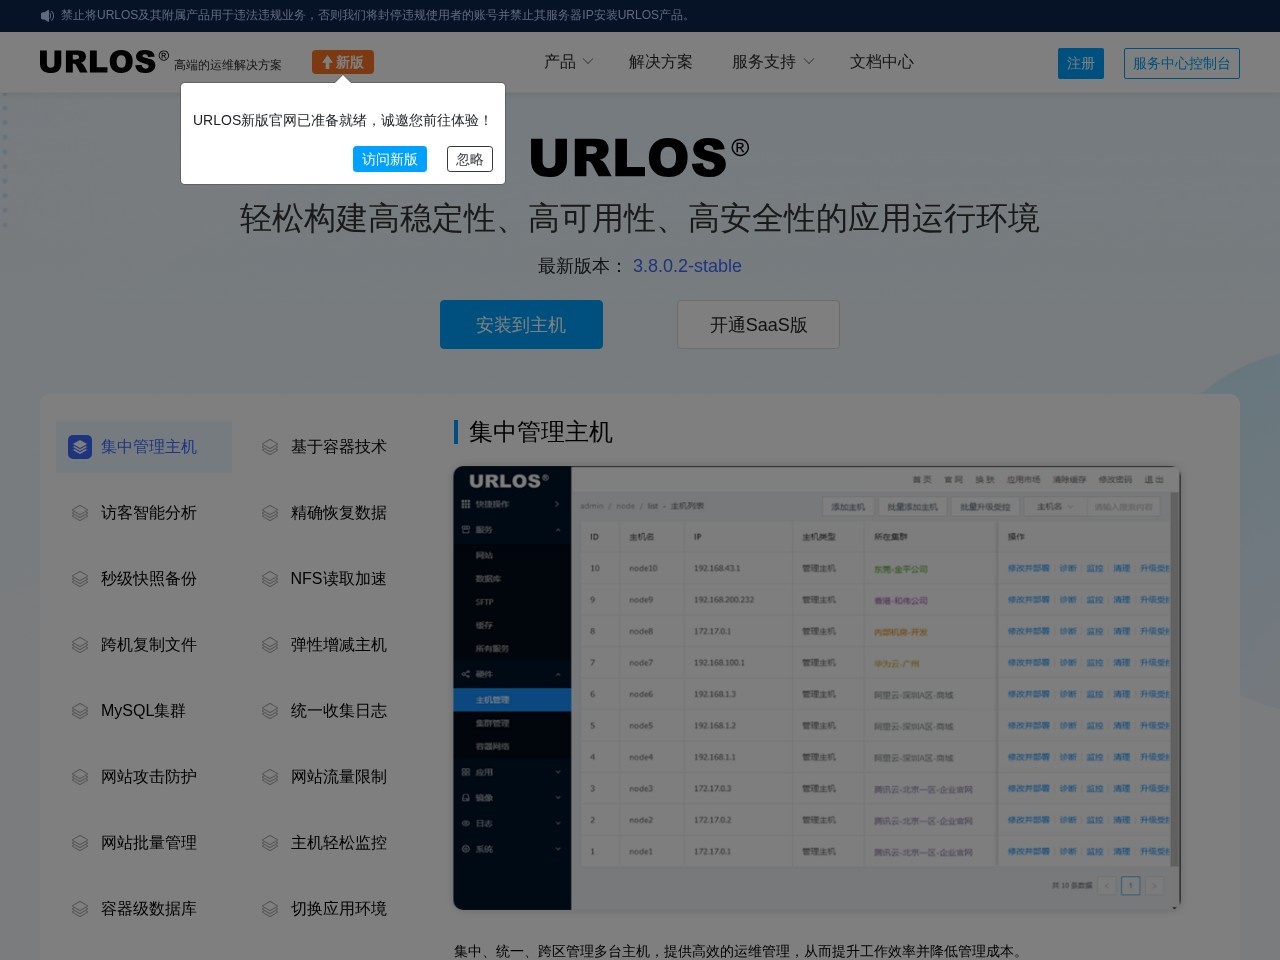Click the layers icon beside 网站攻击防护
The height and width of the screenshot is (960, 1280).
[80, 777]
